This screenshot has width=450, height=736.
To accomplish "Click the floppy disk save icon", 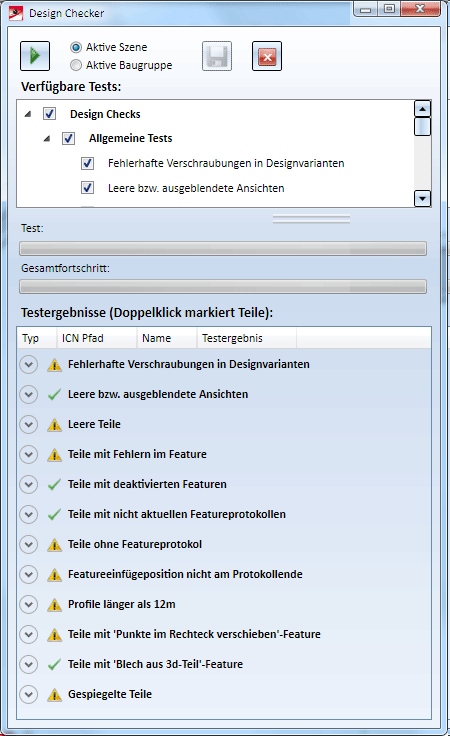I will coord(217,56).
